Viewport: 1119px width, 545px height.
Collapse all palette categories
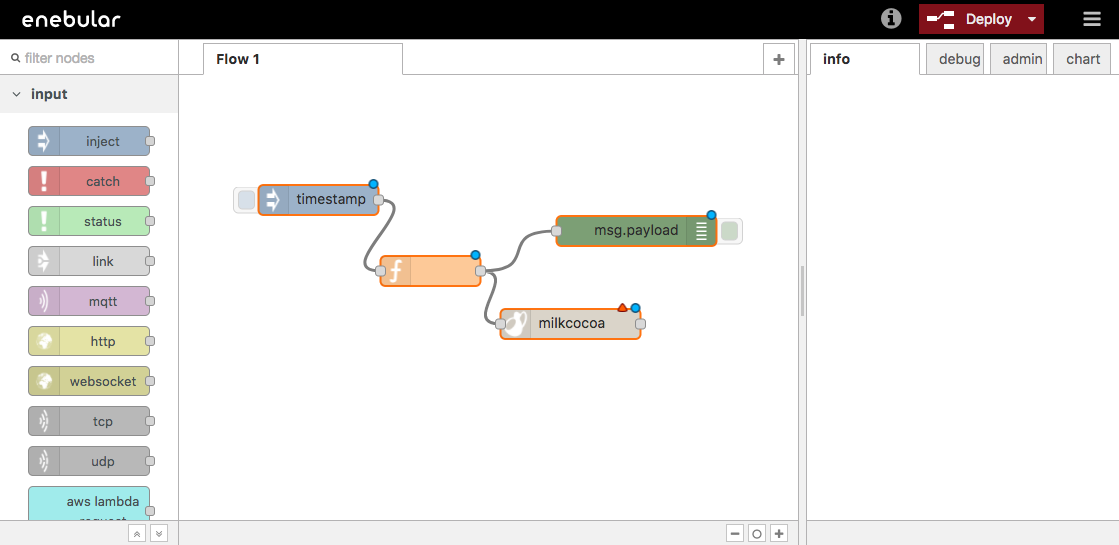tap(138, 534)
